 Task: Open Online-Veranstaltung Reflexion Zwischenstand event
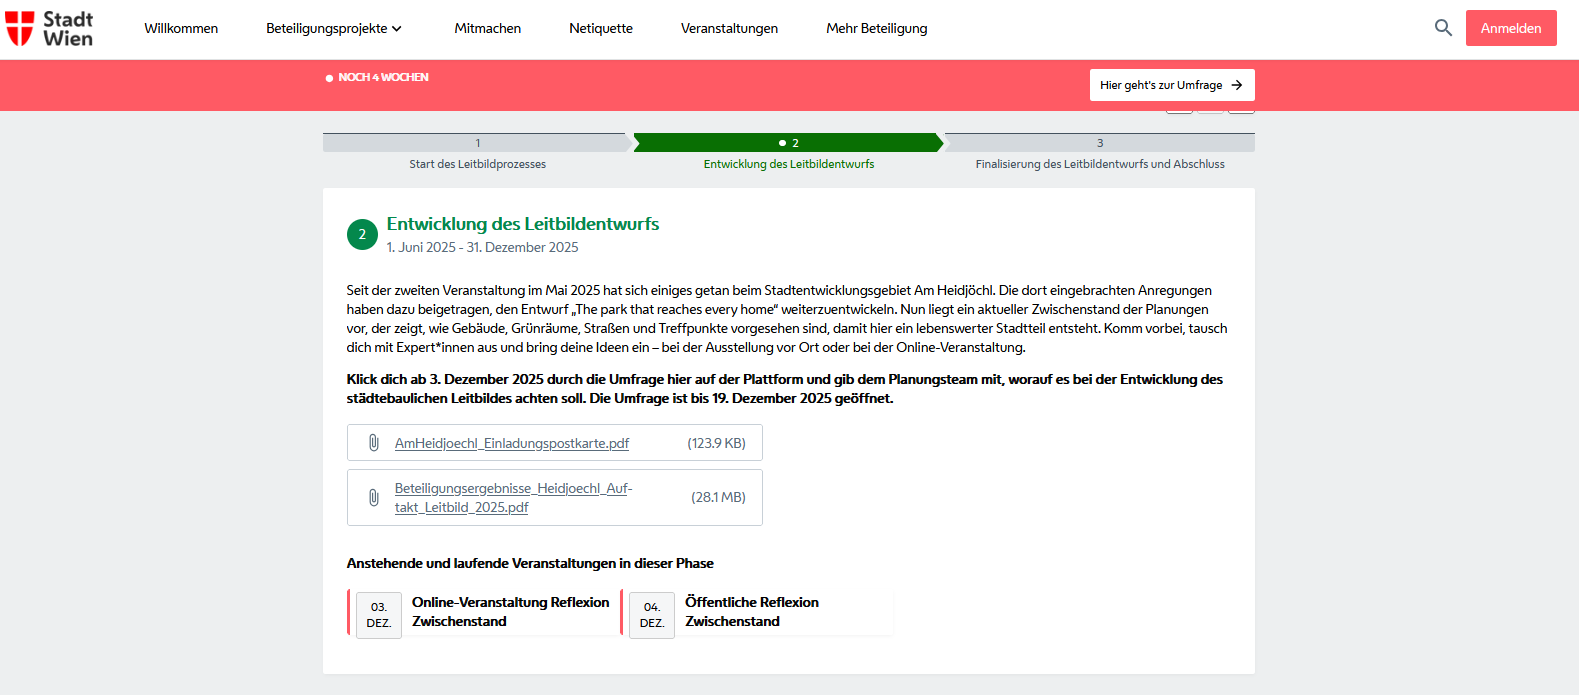pos(510,611)
